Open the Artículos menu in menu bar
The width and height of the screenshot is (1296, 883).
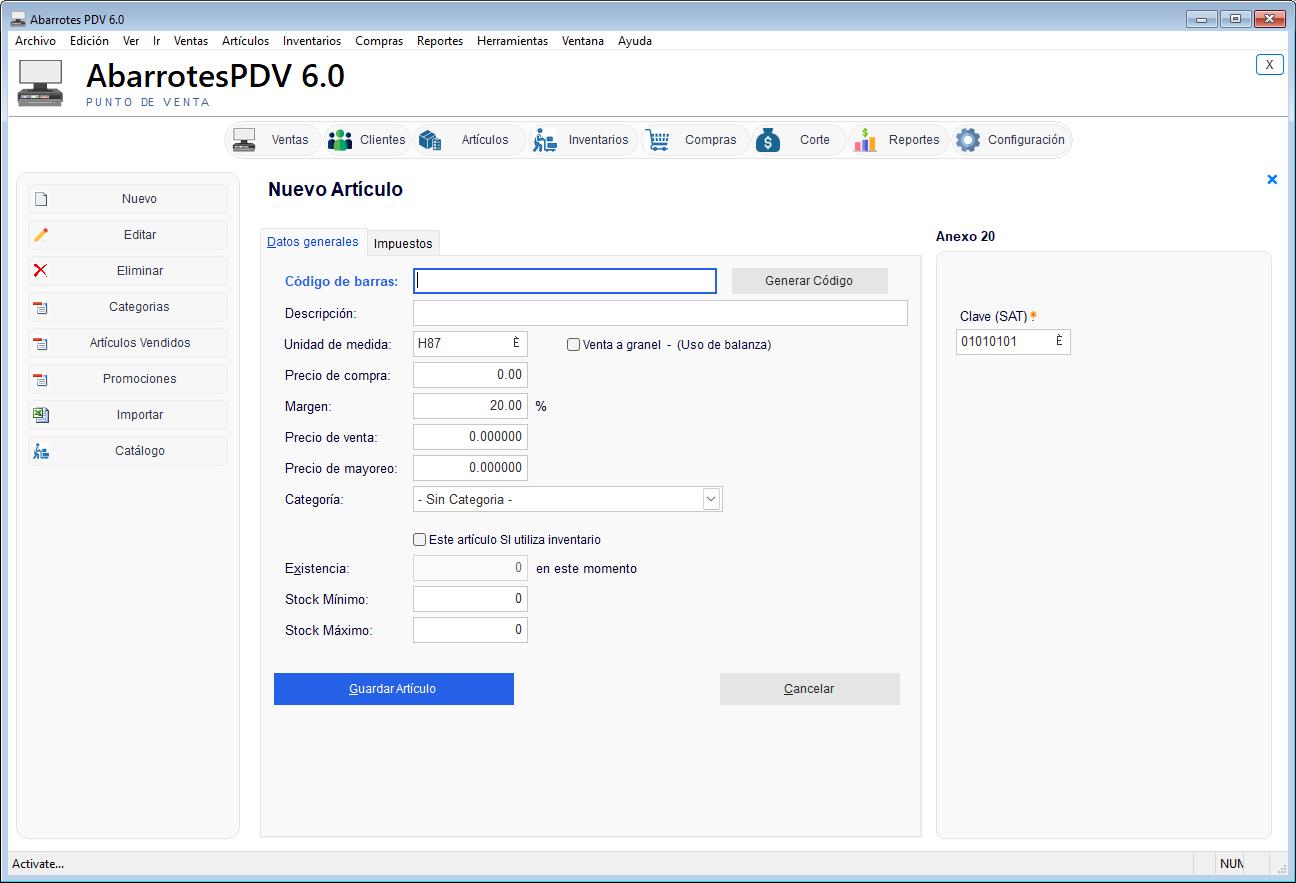[246, 41]
